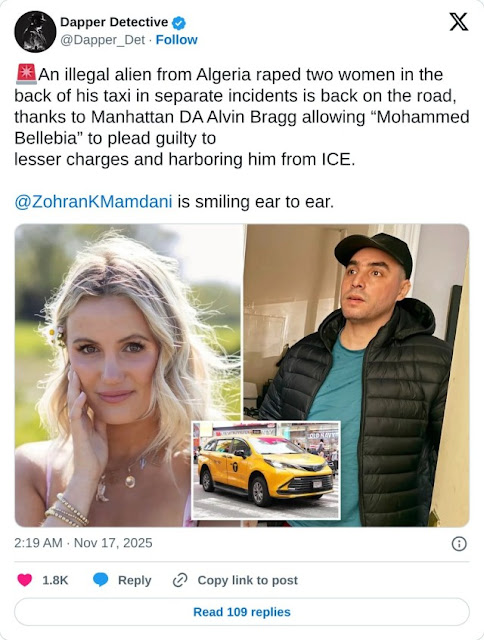Click the red siren emoji

pyautogui.click(x=27, y=74)
